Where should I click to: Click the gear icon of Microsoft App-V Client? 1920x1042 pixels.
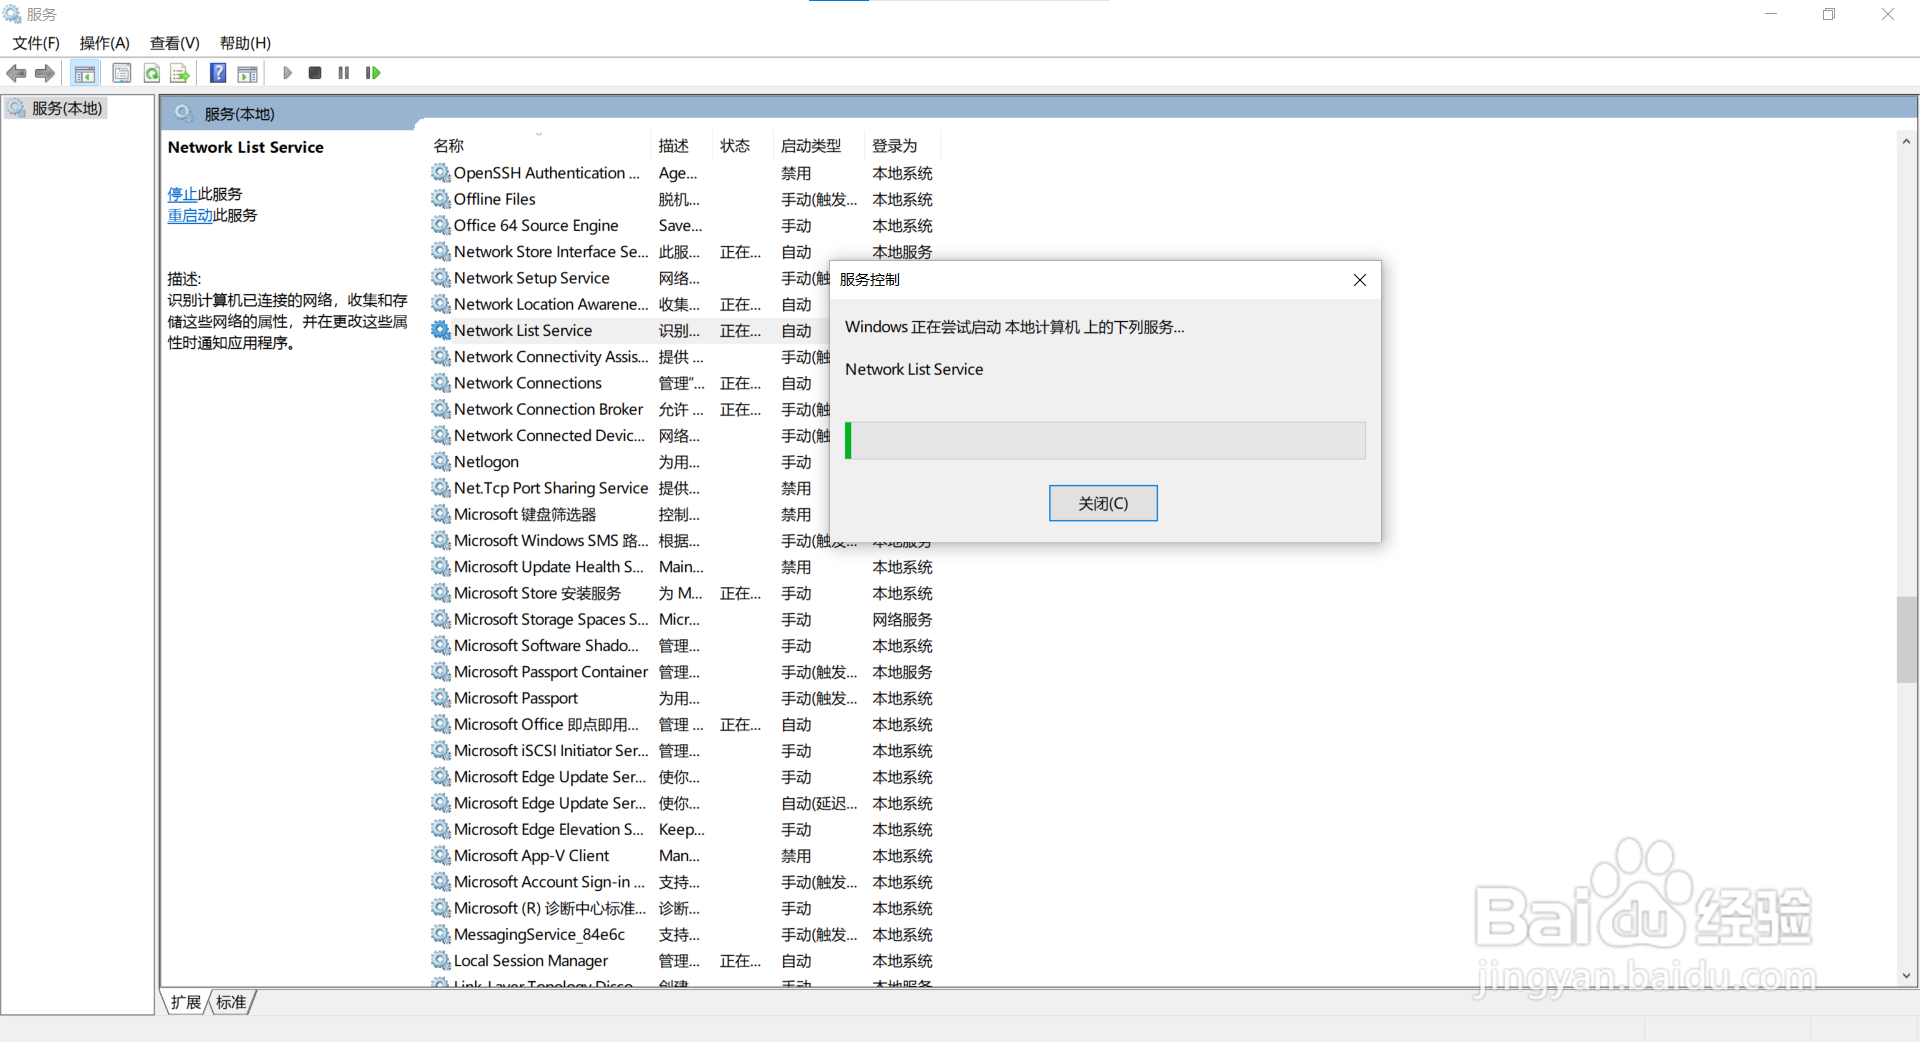[x=441, y=856]
